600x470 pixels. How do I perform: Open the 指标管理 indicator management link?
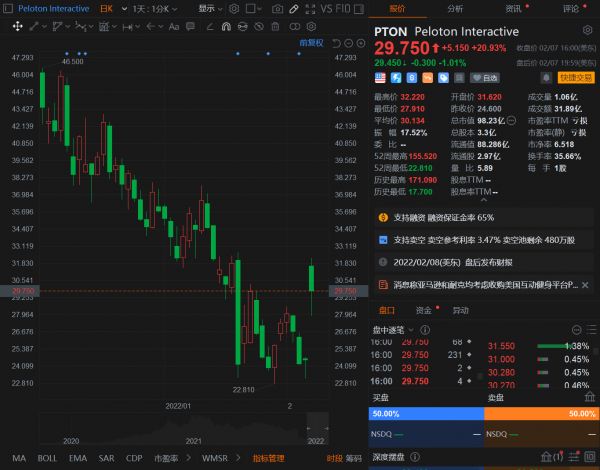(x=268, y=458)
